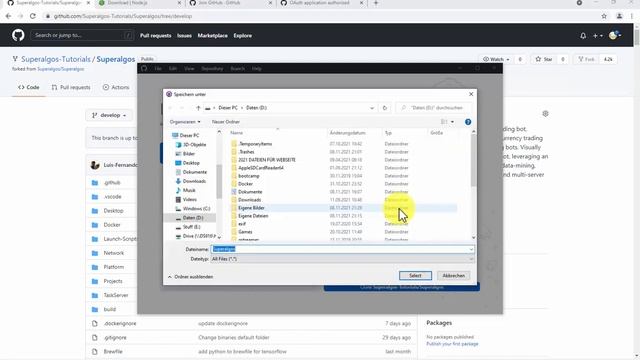Open the Watch dropdown on GitHub
Screen dimensions: 640x360
[x=496, y=60]
